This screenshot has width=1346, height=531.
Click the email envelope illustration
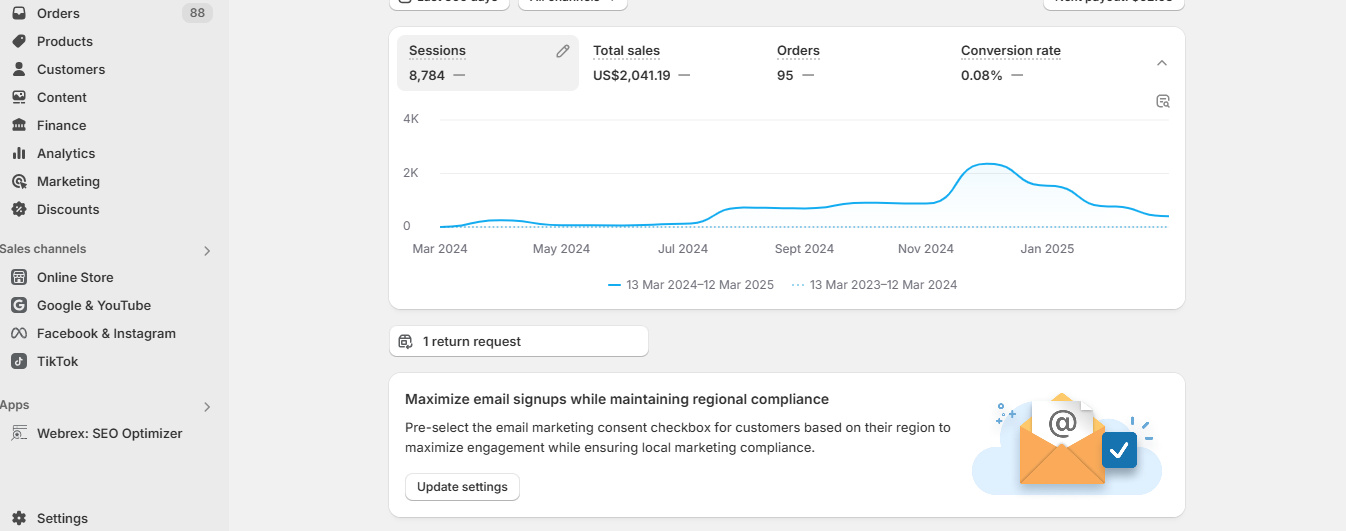point(1067,444)
